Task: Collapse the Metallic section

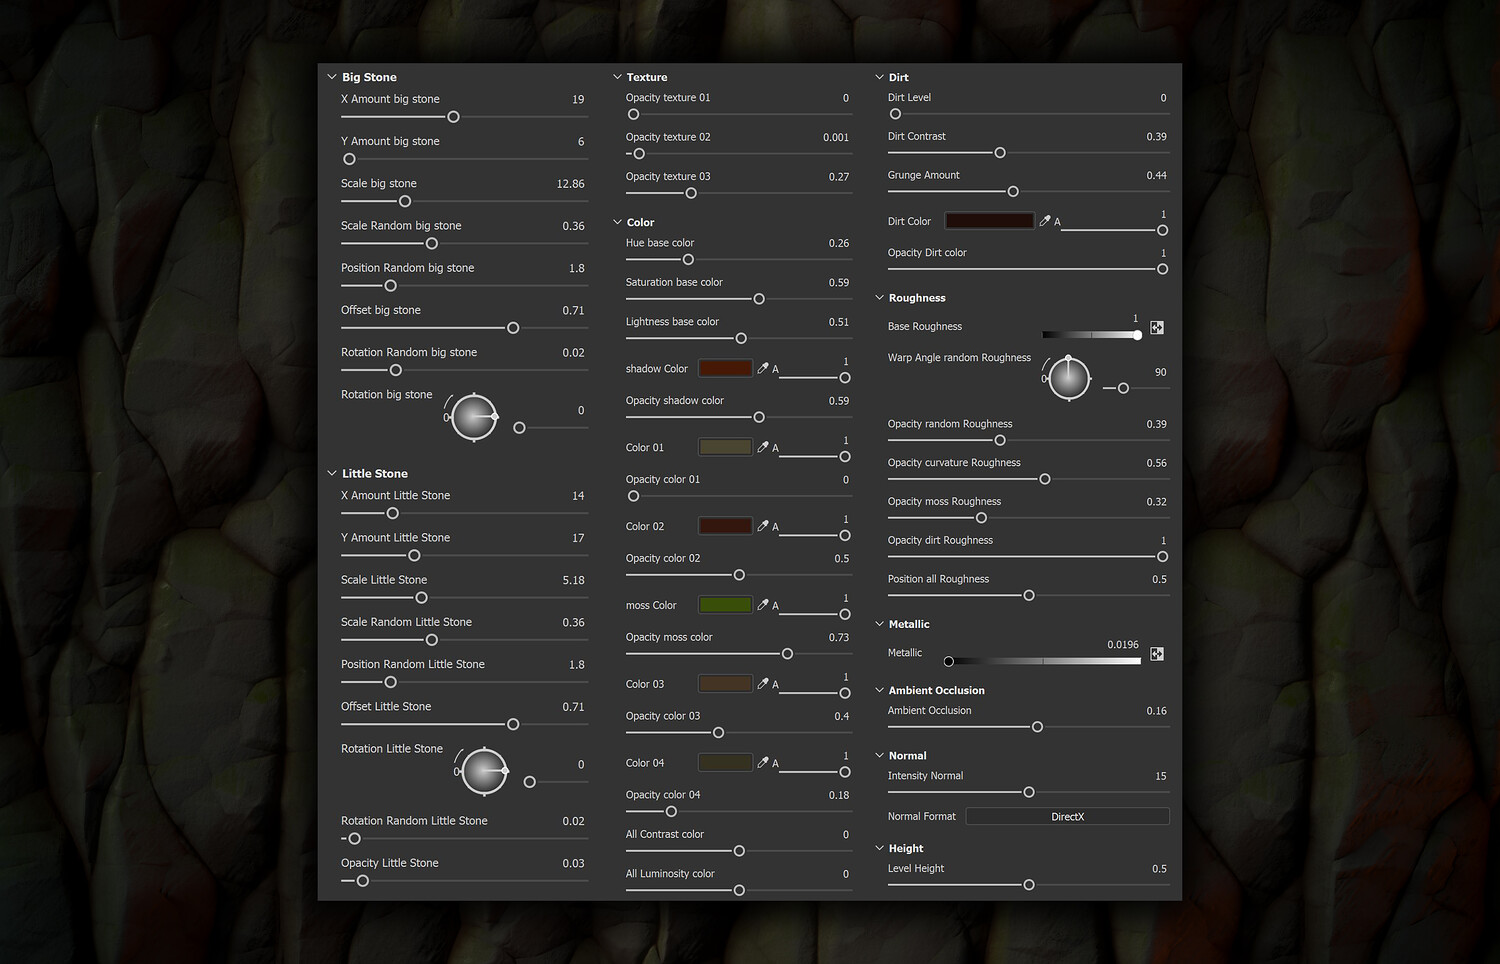Action: [x=879, y=624]
